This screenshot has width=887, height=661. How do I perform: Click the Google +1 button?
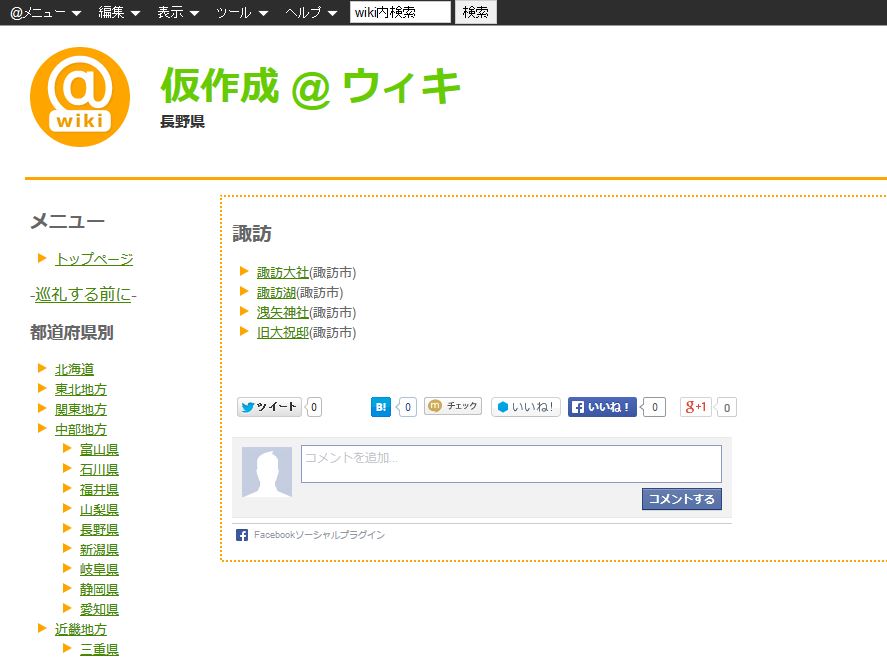[696, 407]
